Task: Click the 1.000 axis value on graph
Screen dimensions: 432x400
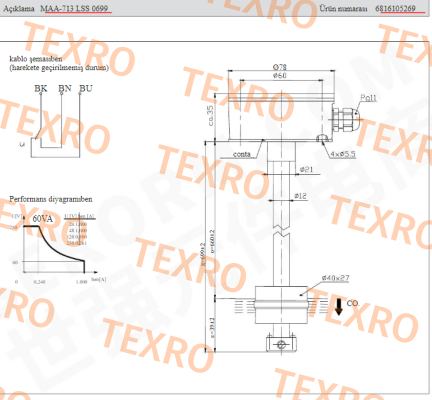Action: click(81, 282)
